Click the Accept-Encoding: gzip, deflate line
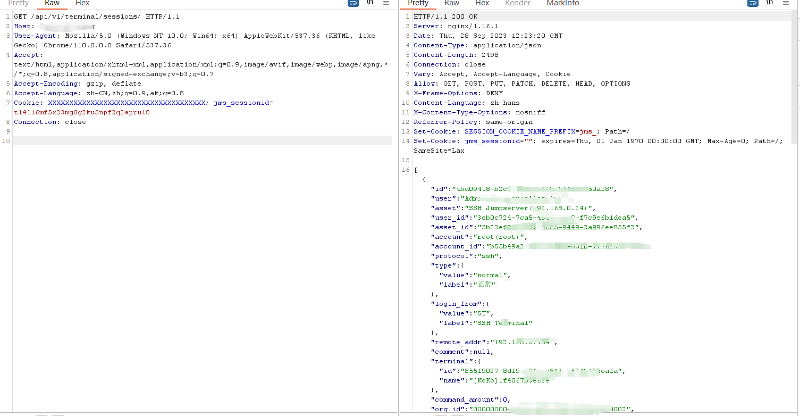Image resolution: width=800 pixels, height=416 pixels. point(78,84)
